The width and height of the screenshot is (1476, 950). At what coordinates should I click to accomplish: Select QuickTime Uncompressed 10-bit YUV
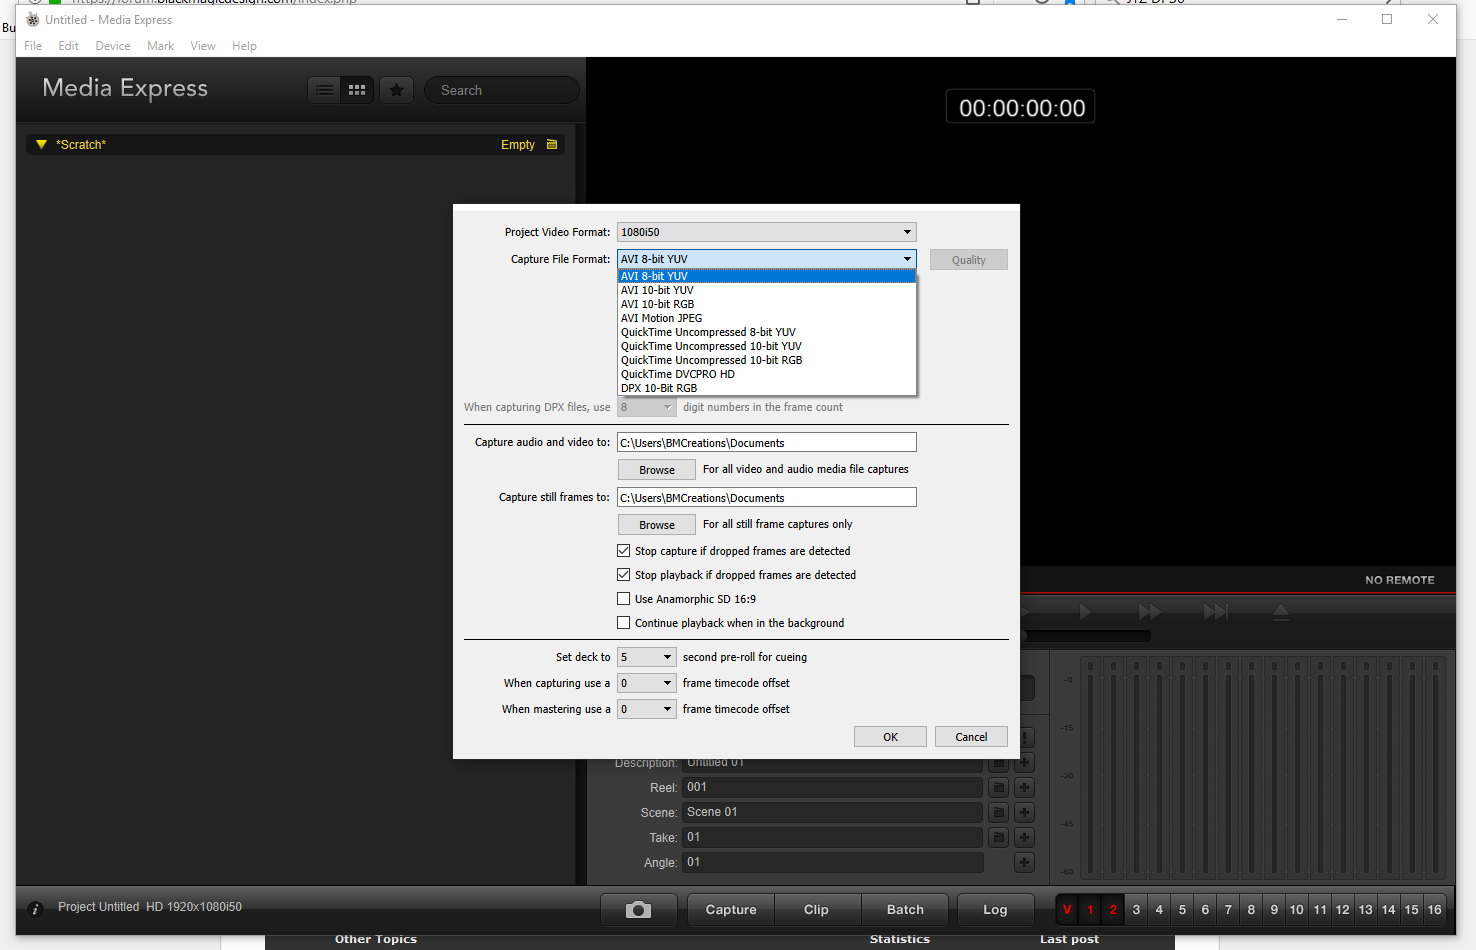766,346
